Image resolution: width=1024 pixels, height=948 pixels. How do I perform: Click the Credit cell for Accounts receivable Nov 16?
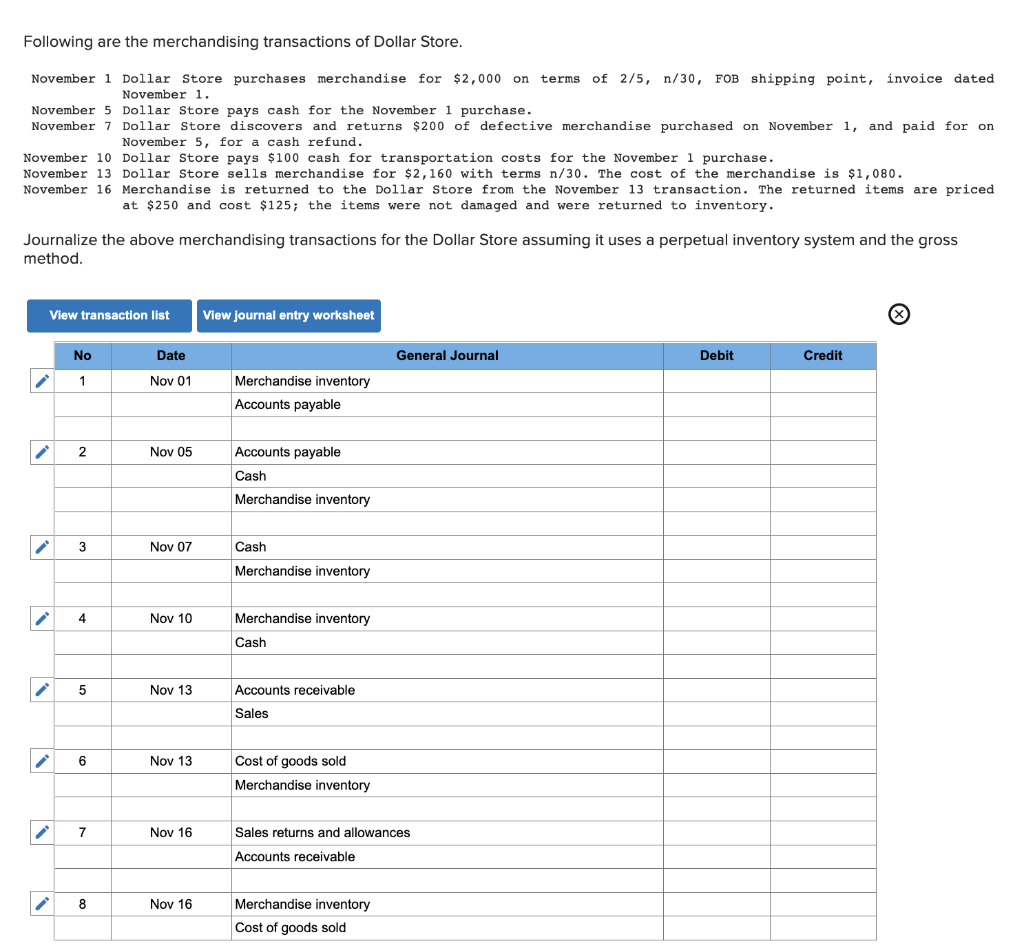point(823,856)
